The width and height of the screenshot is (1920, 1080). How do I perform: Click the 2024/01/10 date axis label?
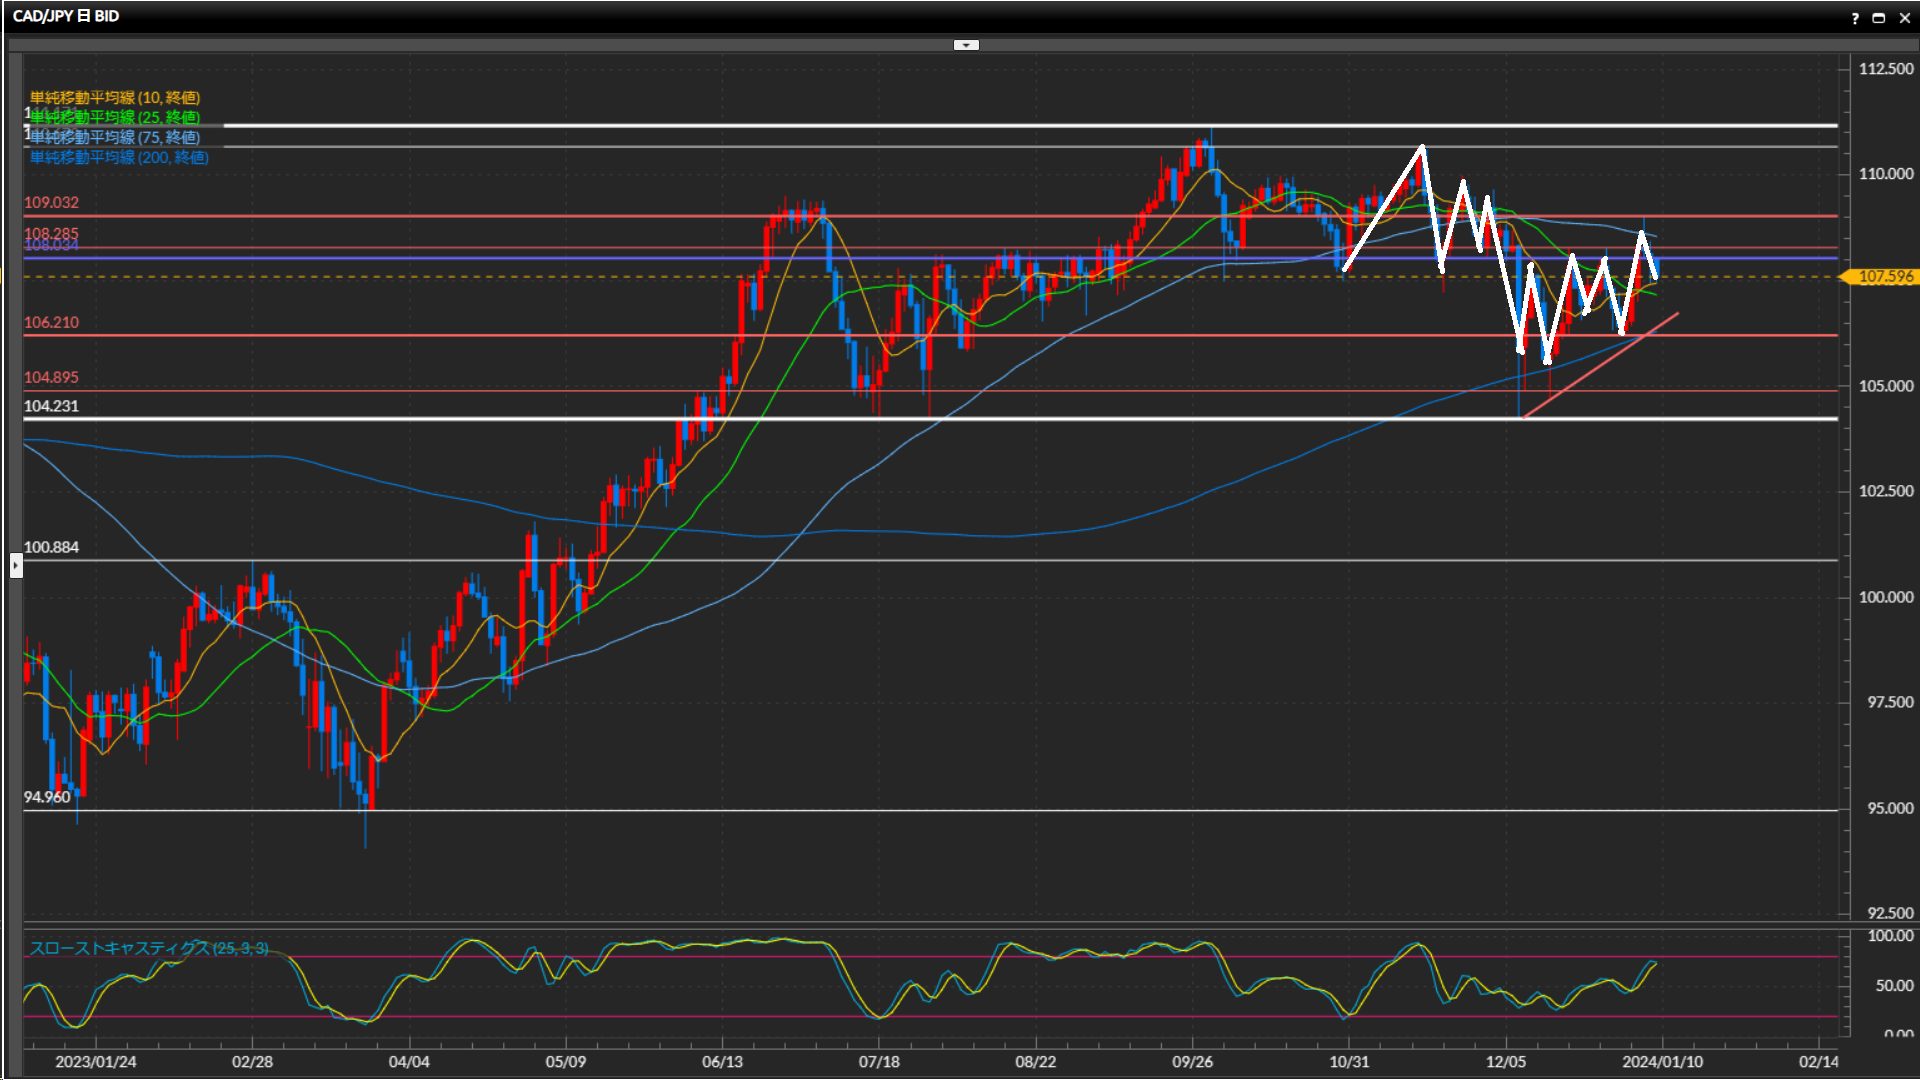1662,1061
